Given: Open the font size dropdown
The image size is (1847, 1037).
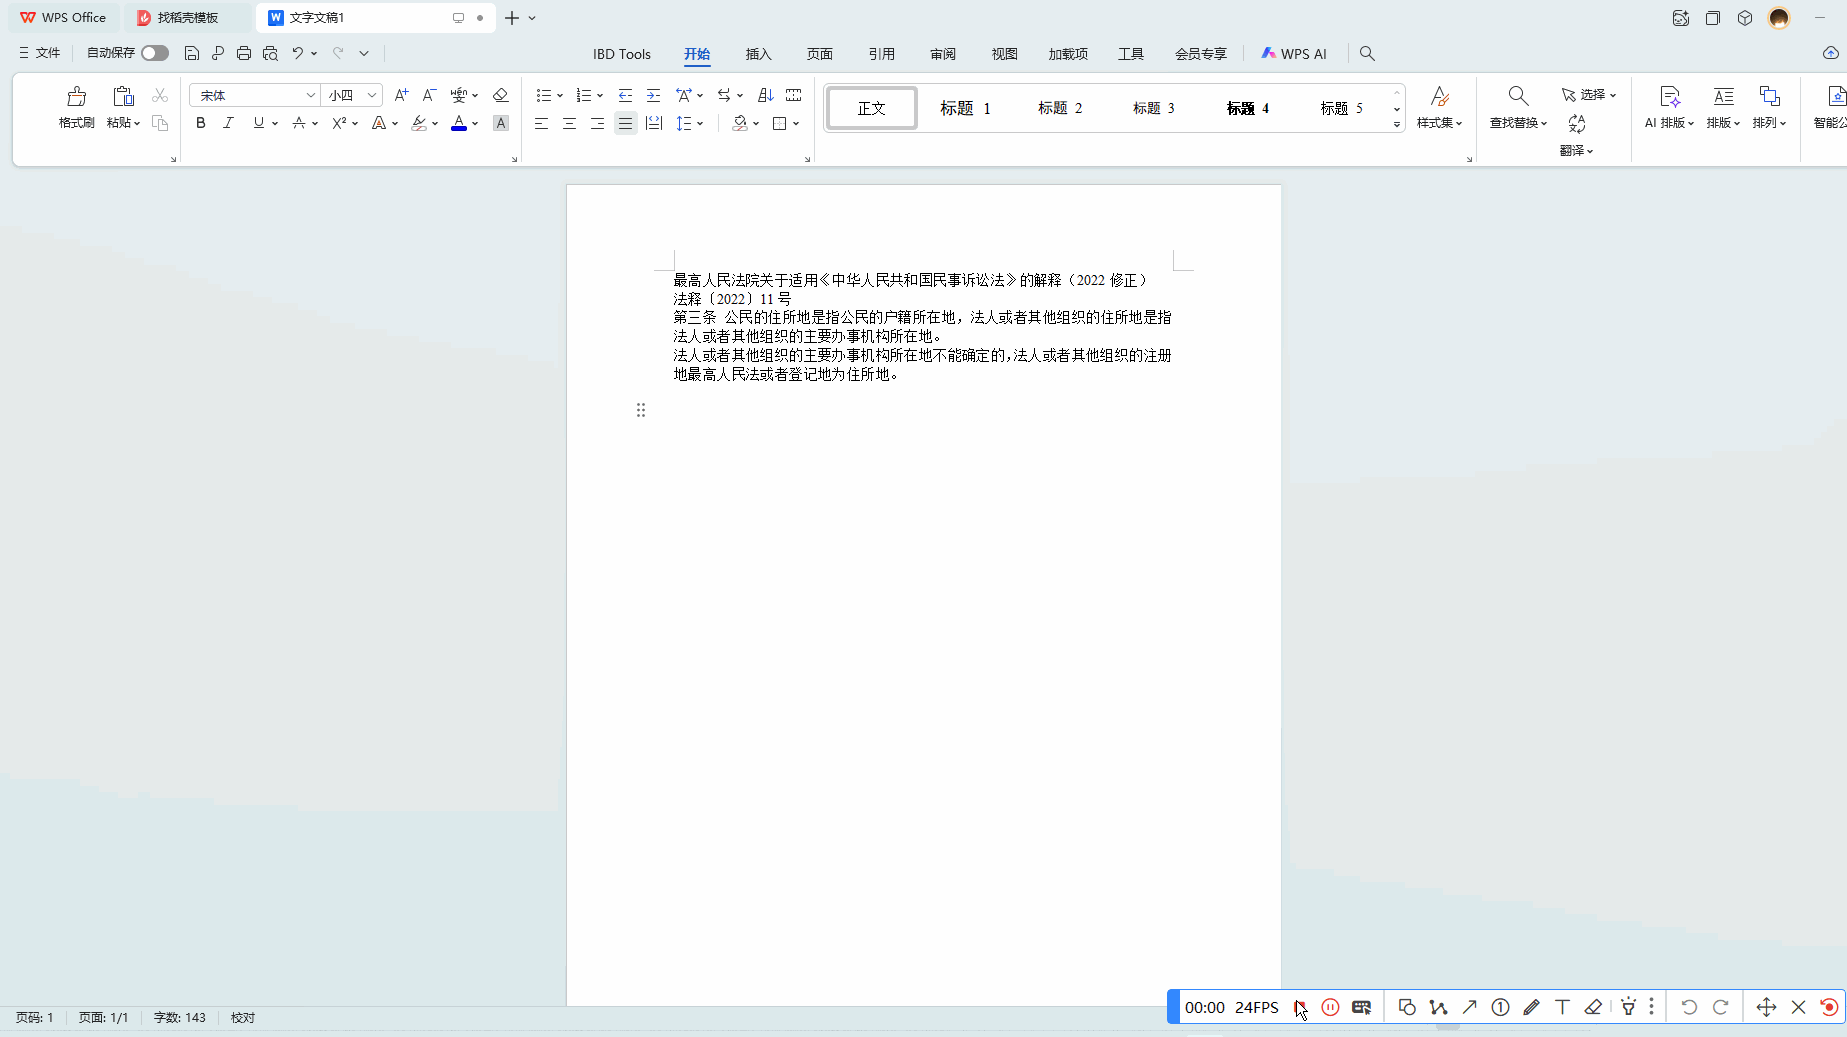Looking at the screenshot, I should [x=372, y=95].
